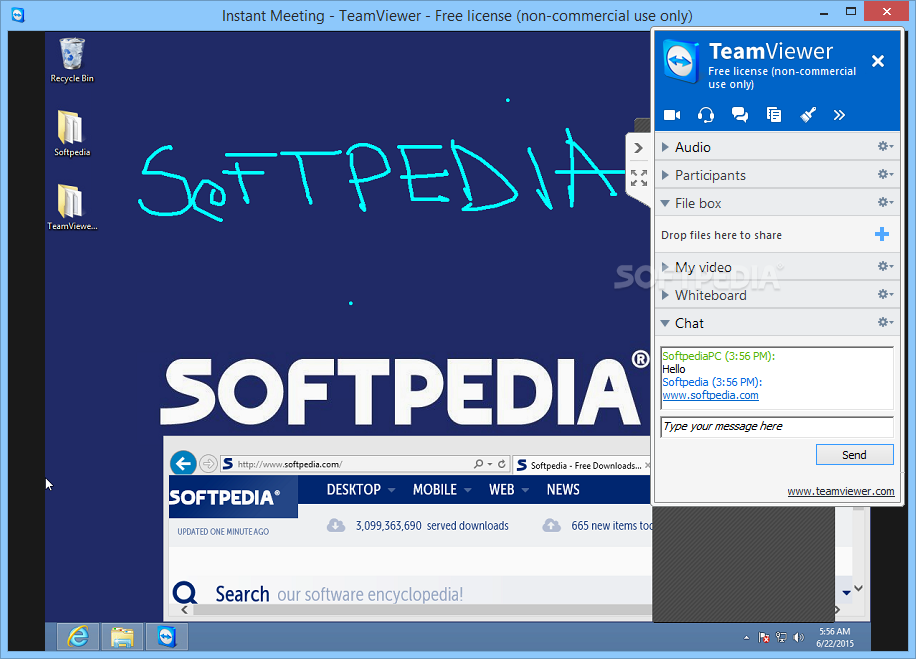Screen dimensions: 916x659
Task: Open the MOBILE menu on Softpedia site
Action: (x=442, y=490)
